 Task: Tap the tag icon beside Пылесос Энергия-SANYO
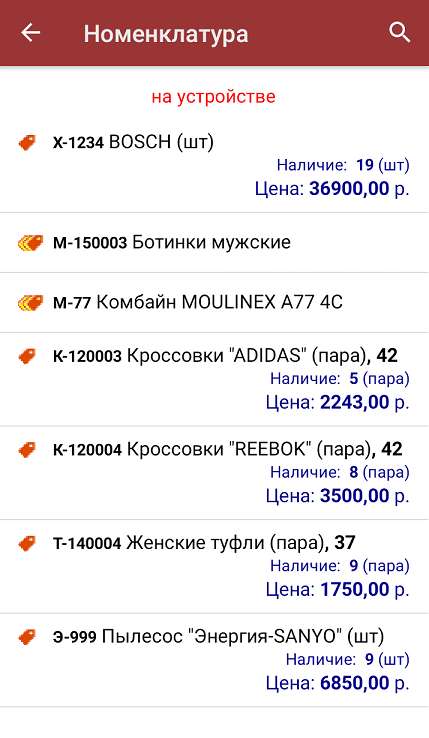27,637
